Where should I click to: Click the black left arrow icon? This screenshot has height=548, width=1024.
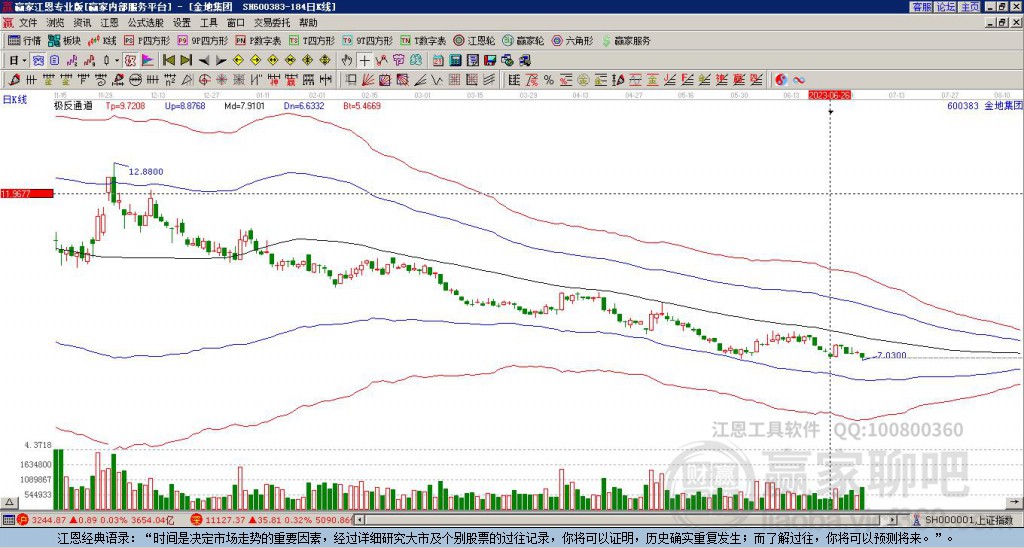(x=204, y=61)
